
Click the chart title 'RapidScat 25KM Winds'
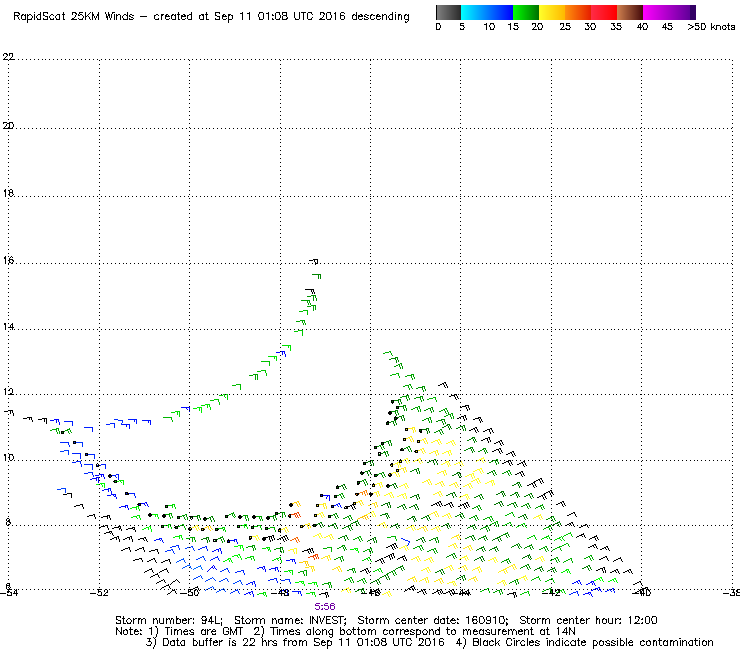click(74, 17)
